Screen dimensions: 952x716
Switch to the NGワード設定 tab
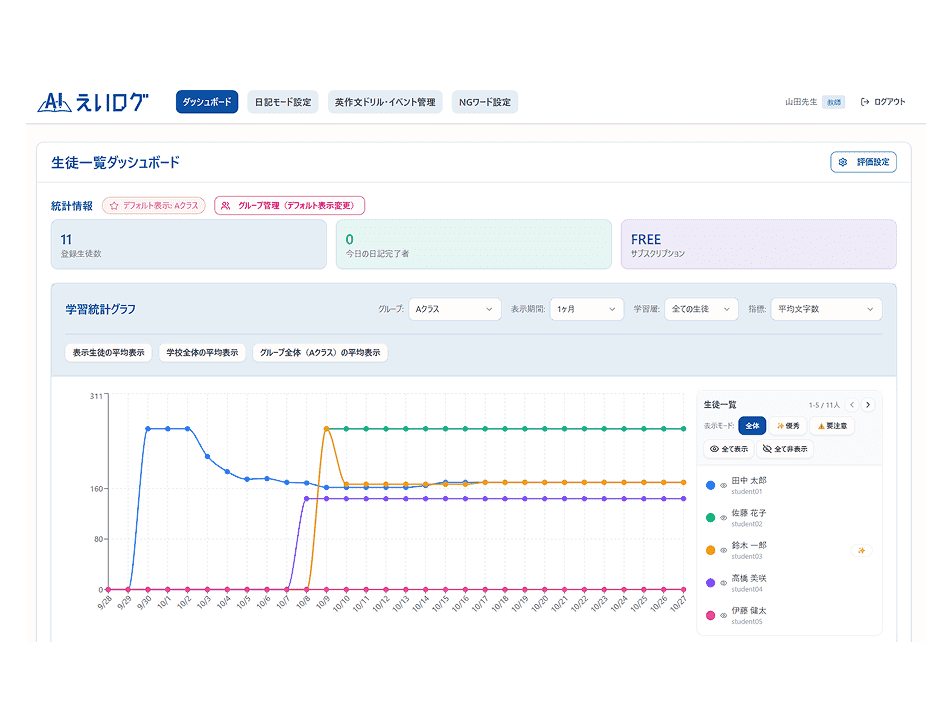pyautogui.click(x=485, y=102)
